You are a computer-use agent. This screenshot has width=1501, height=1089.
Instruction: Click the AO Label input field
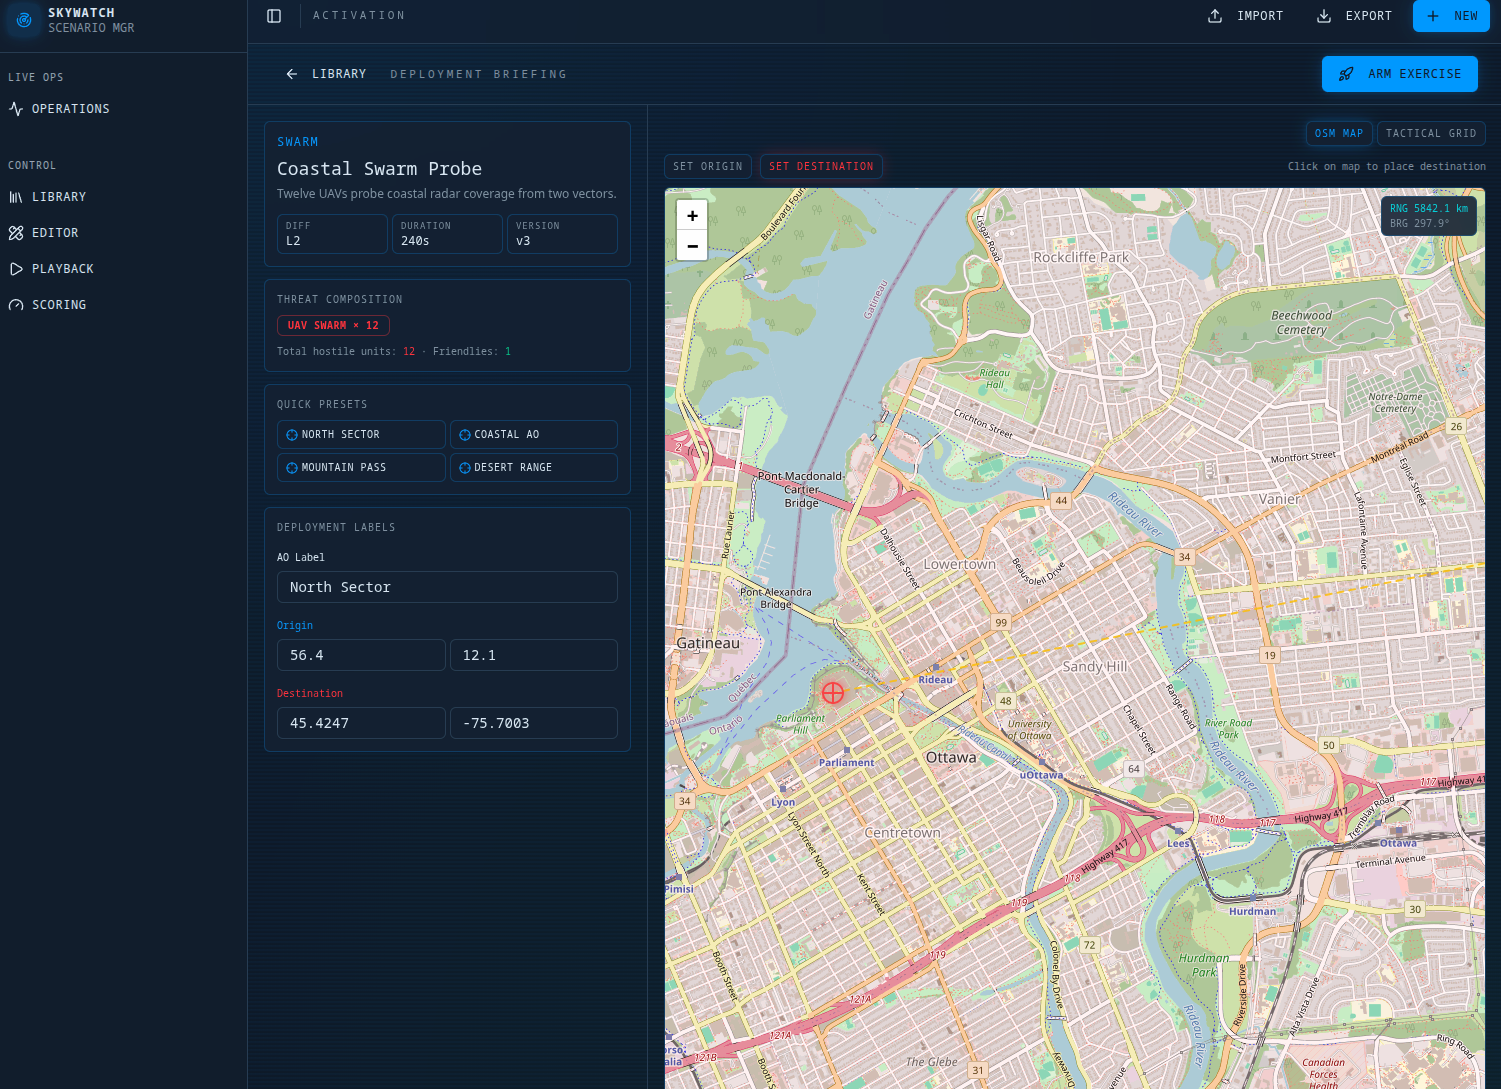[447, 587]
